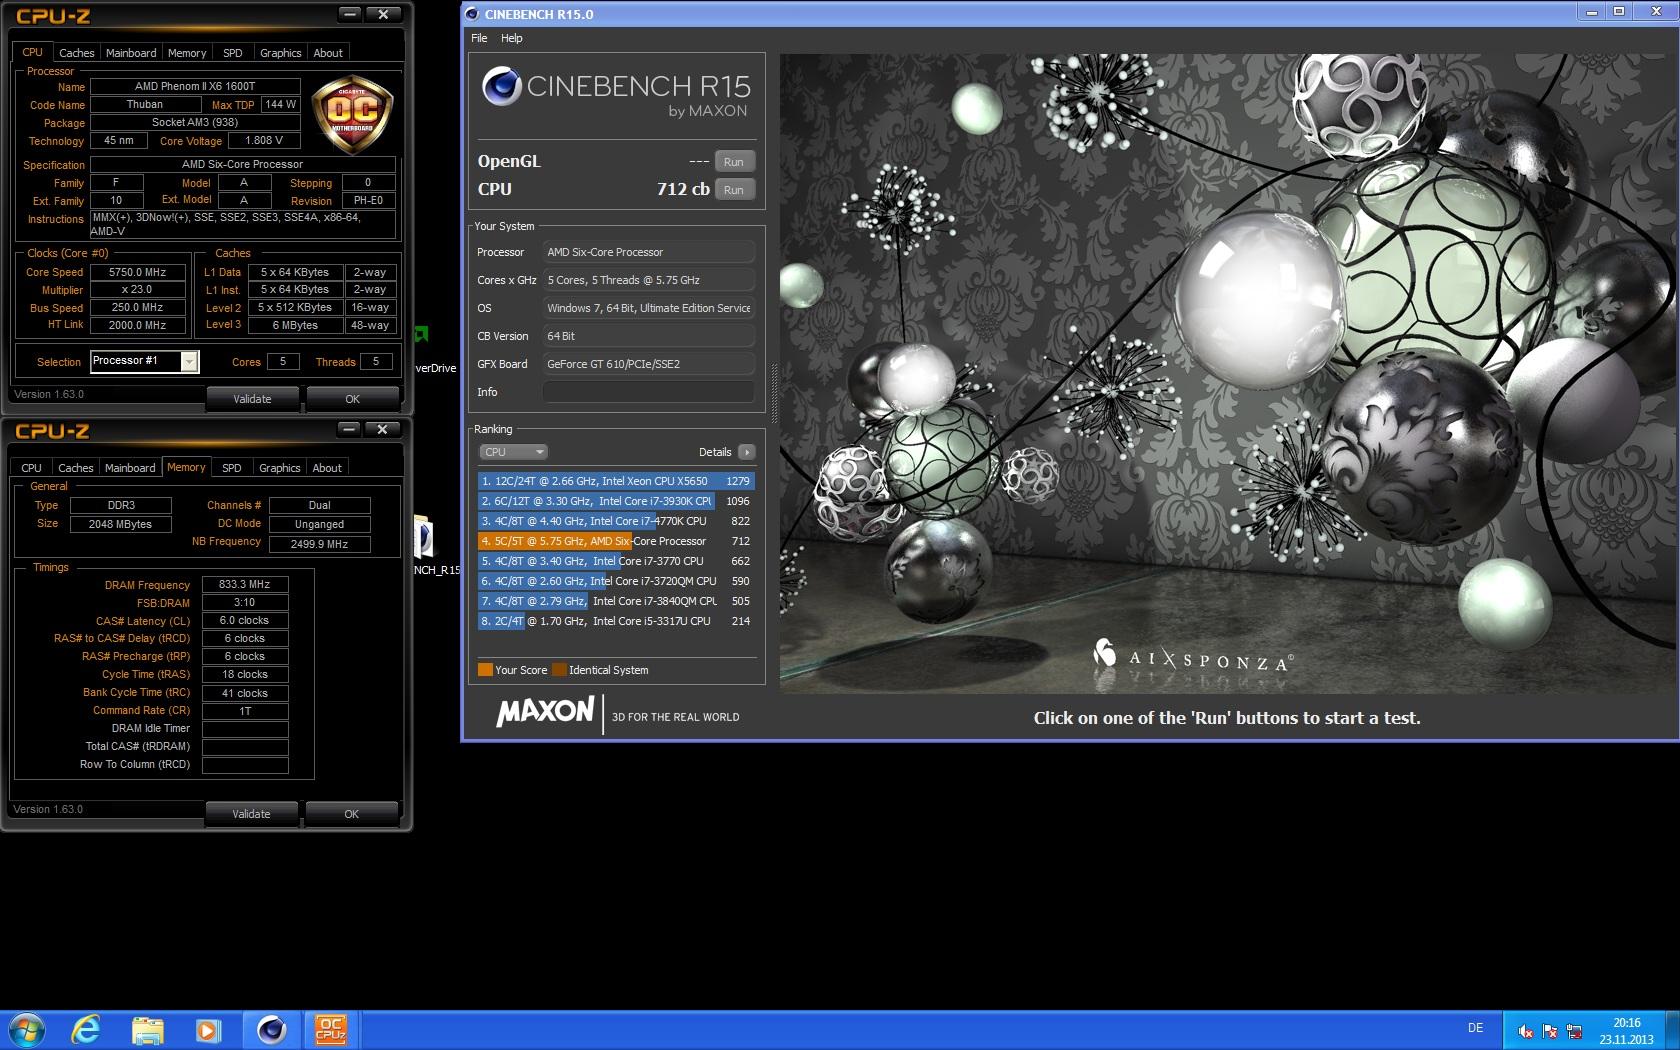Select the Core i5-3317U ranking row
This screenshot has width=1680, height=1050.
(615, 621)
